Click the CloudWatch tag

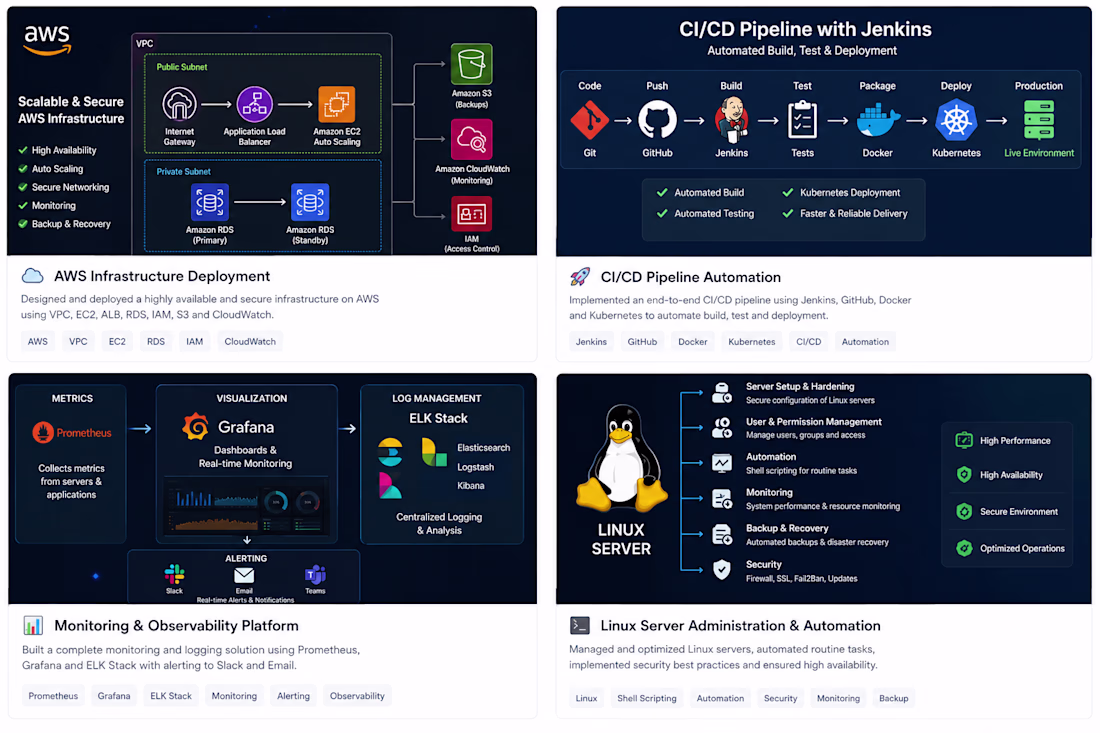pos(250,342)
